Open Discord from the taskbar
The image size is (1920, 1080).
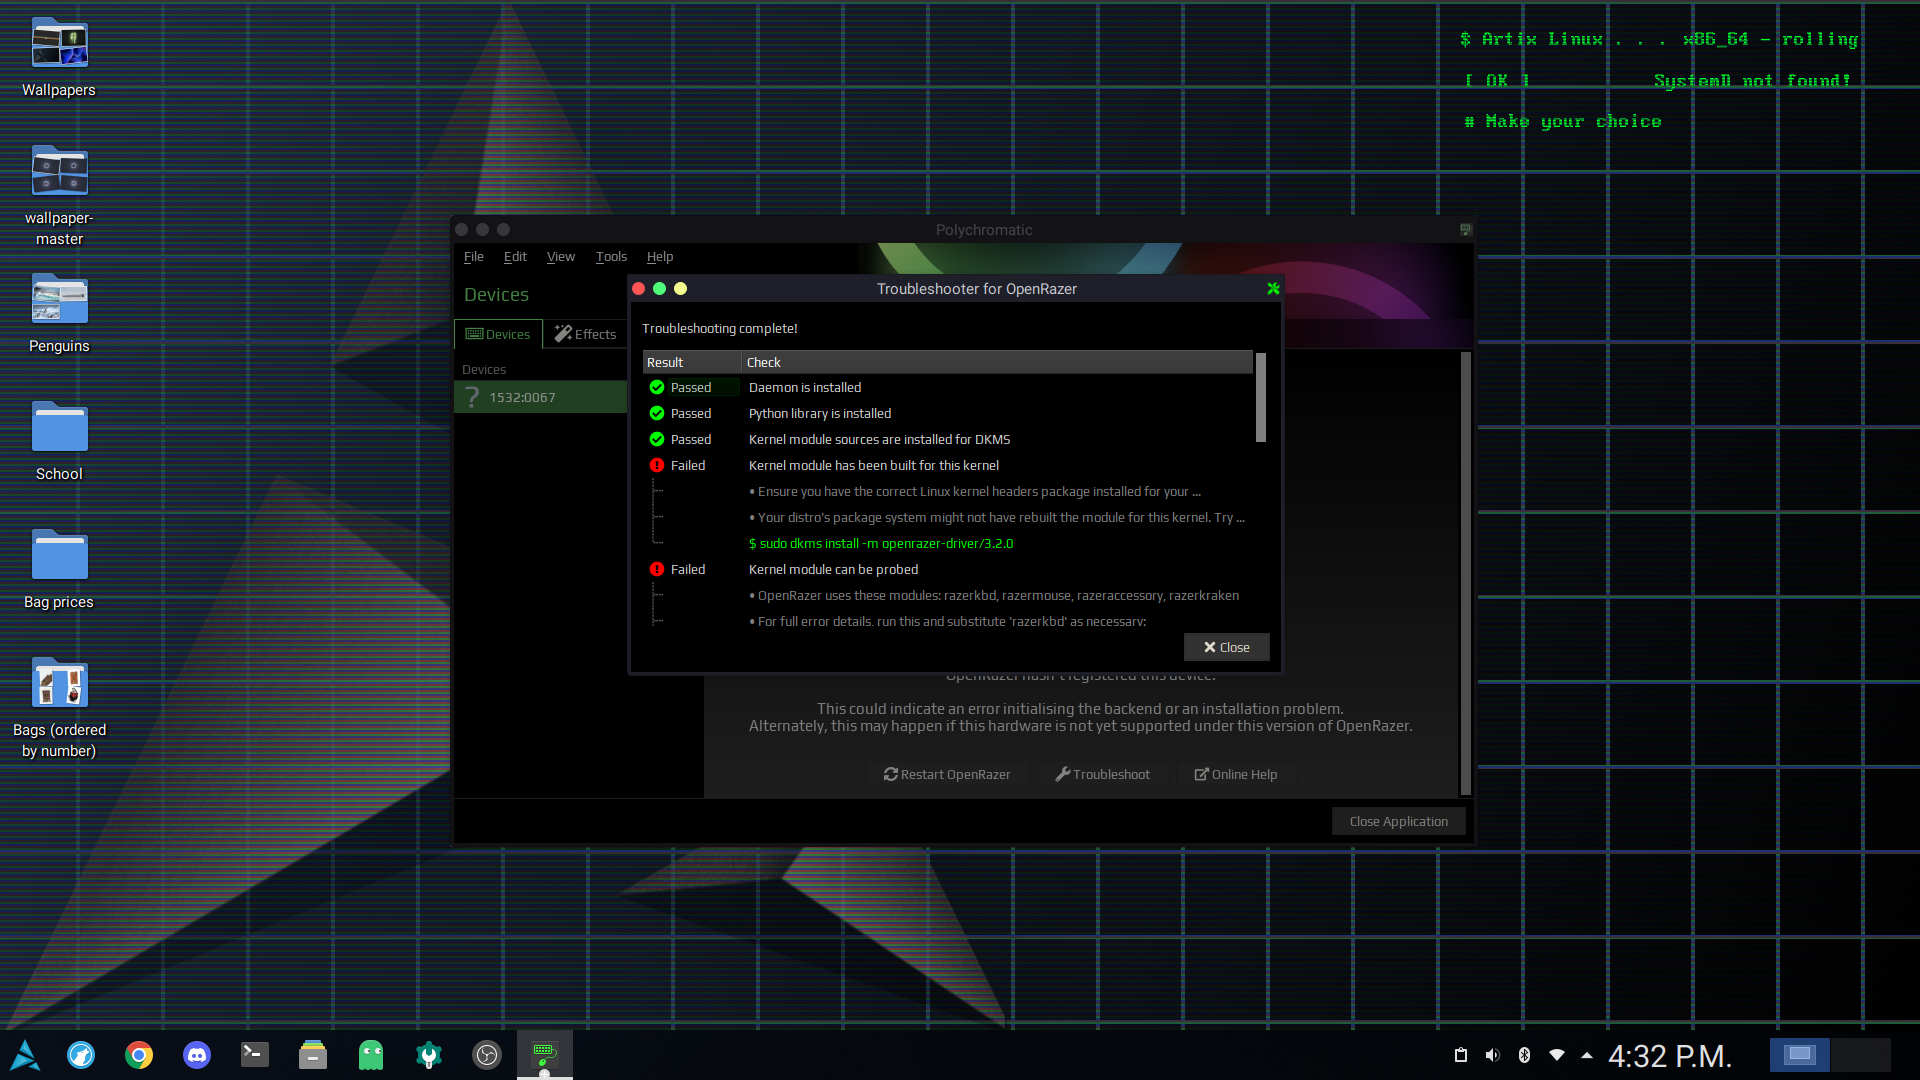pyautogui.click(x=196, y=1055)
